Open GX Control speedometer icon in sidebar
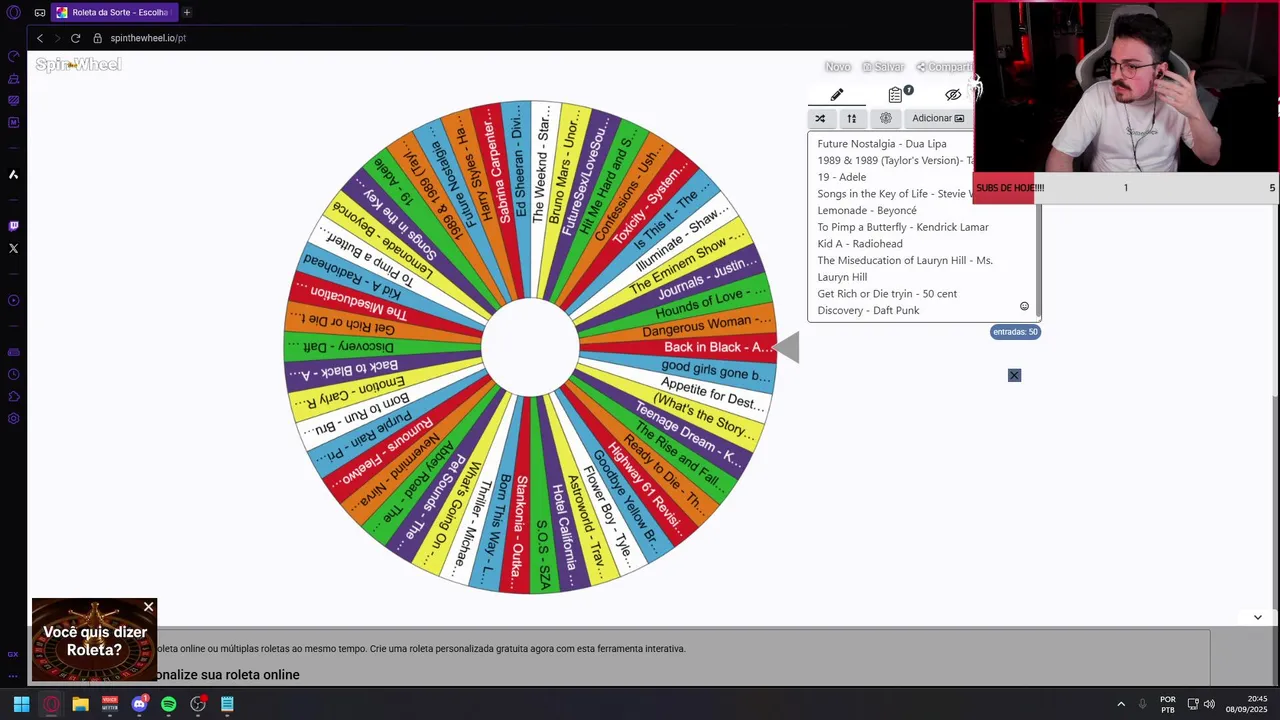This screenshot has height=720, width=1280. coord(13,56)
